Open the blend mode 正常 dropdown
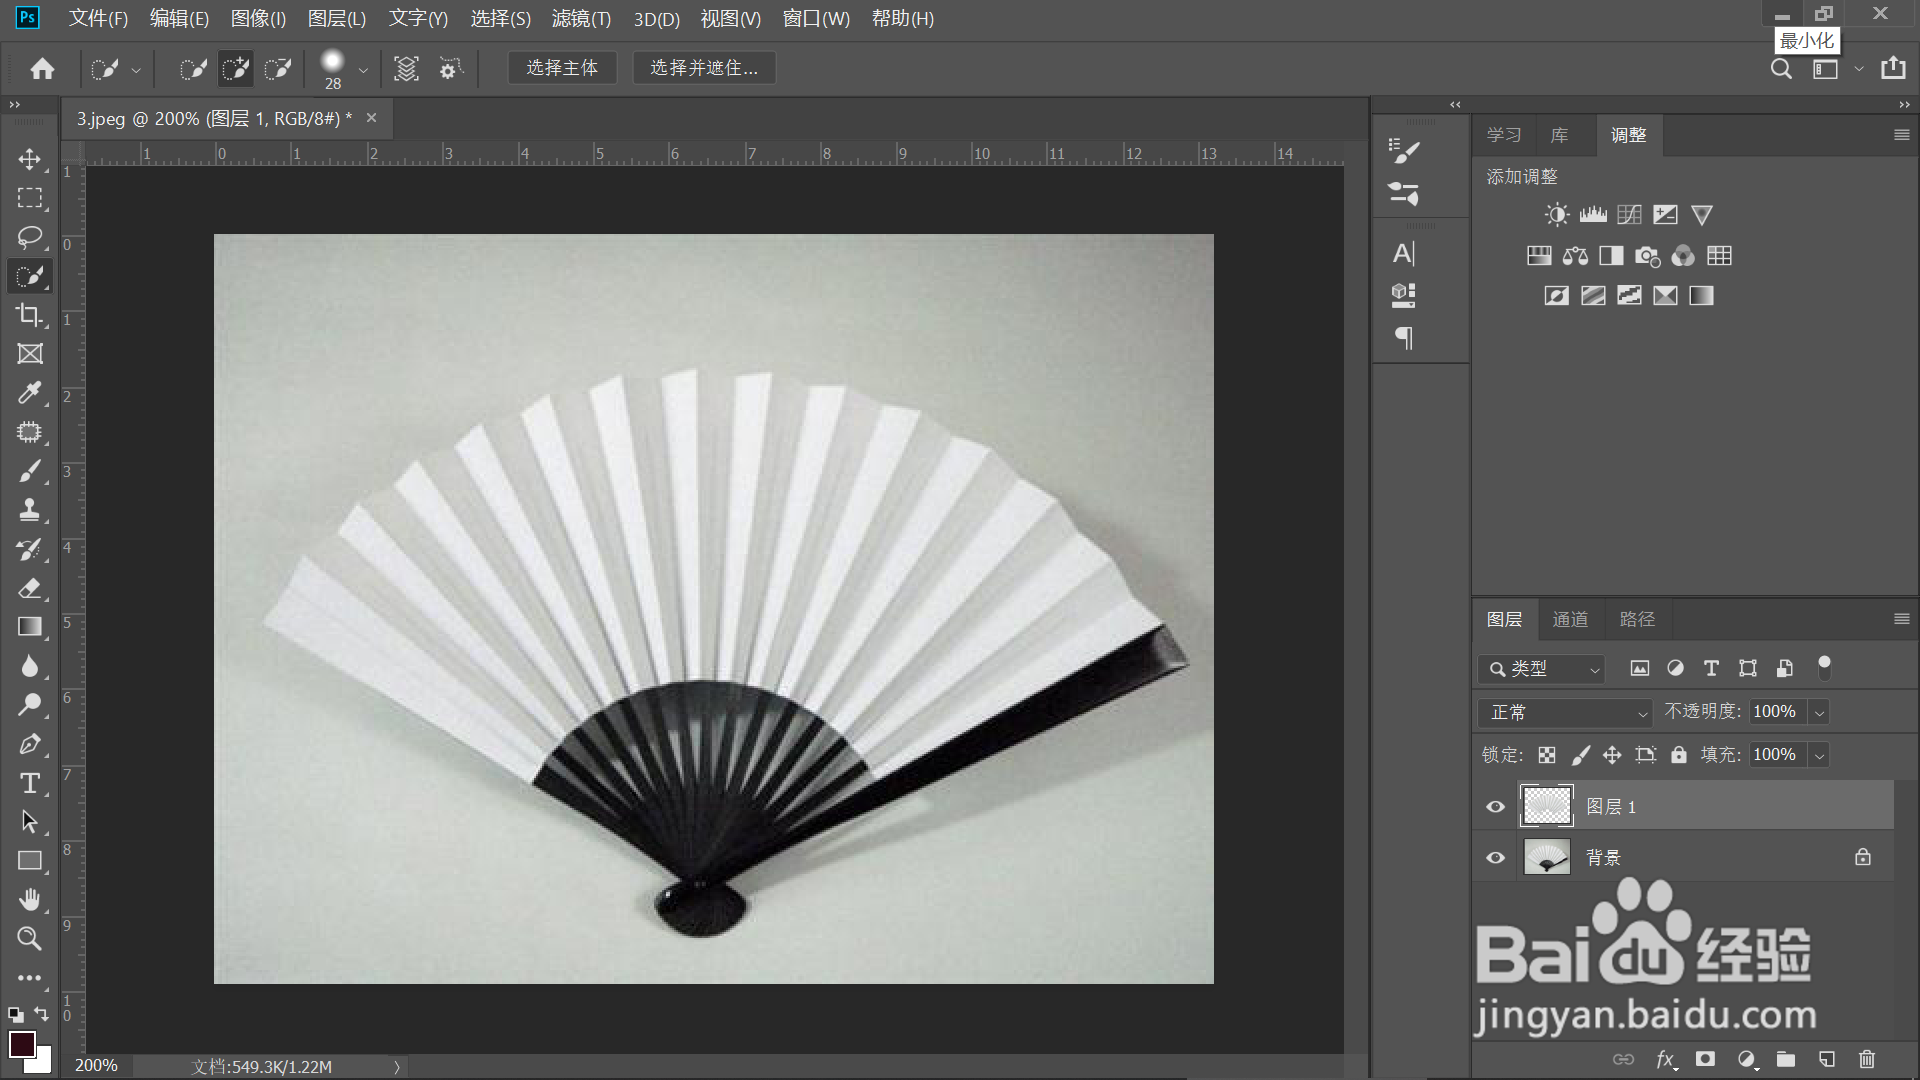Image resolution: width=1920 pixels, height=1080 pixels. click(x=1565, y=712)
